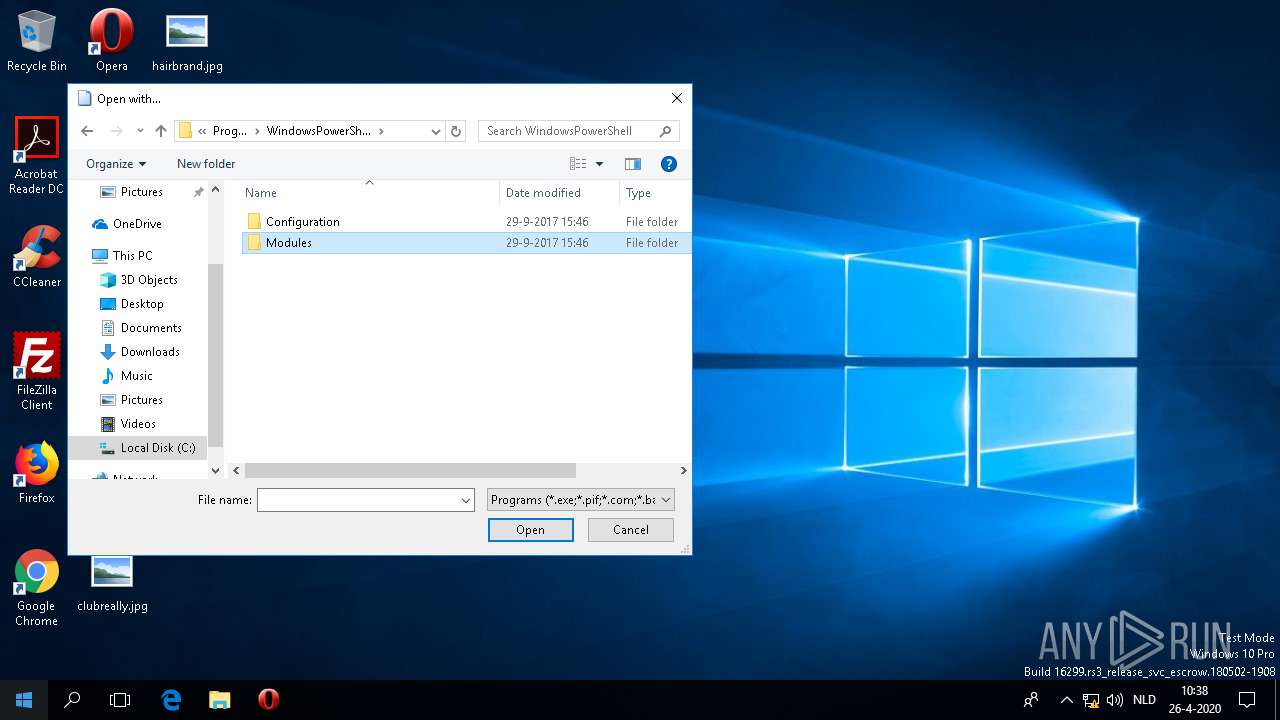Open the Action Center notifications
Screen dimensions: 1280x720
(1247, 700)
